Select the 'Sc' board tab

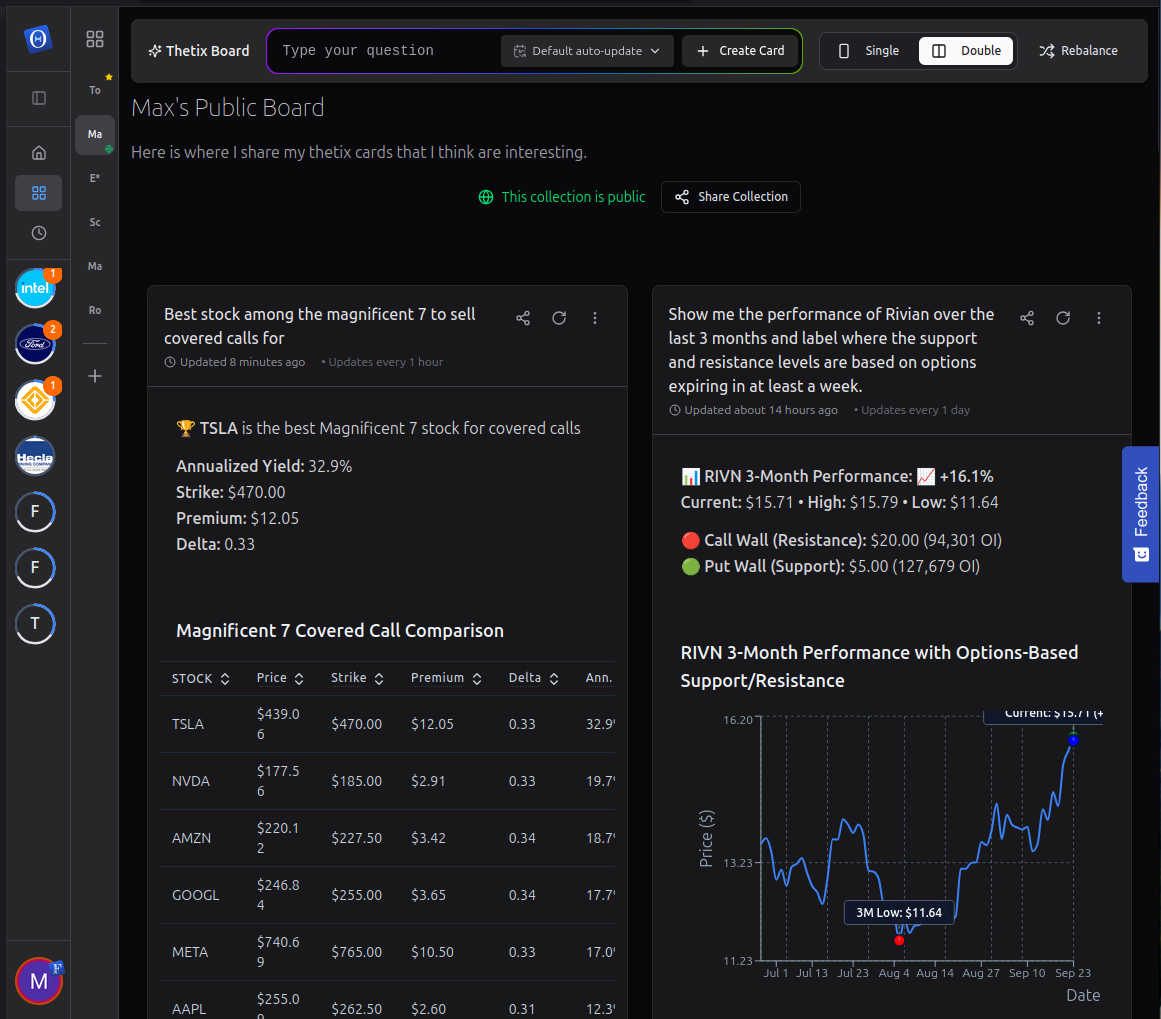pos(95,222)
